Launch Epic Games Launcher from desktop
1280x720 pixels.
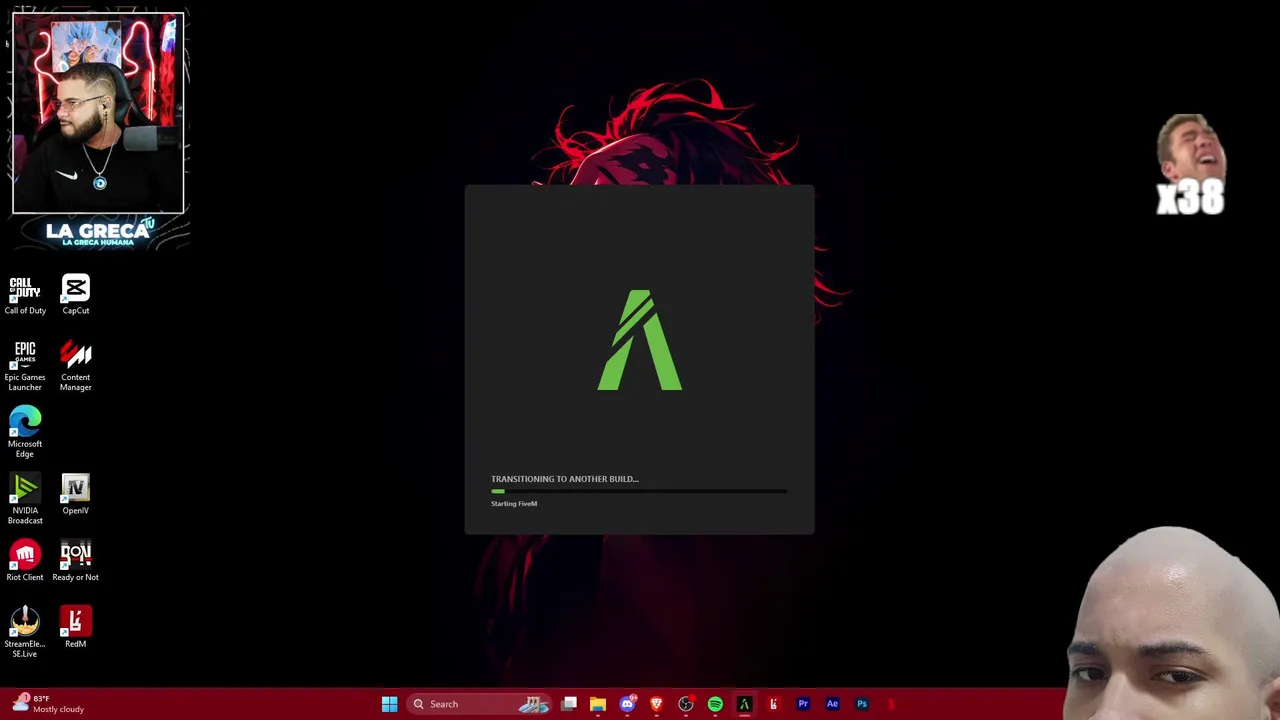pyautogui.click(x=25, y=367)
